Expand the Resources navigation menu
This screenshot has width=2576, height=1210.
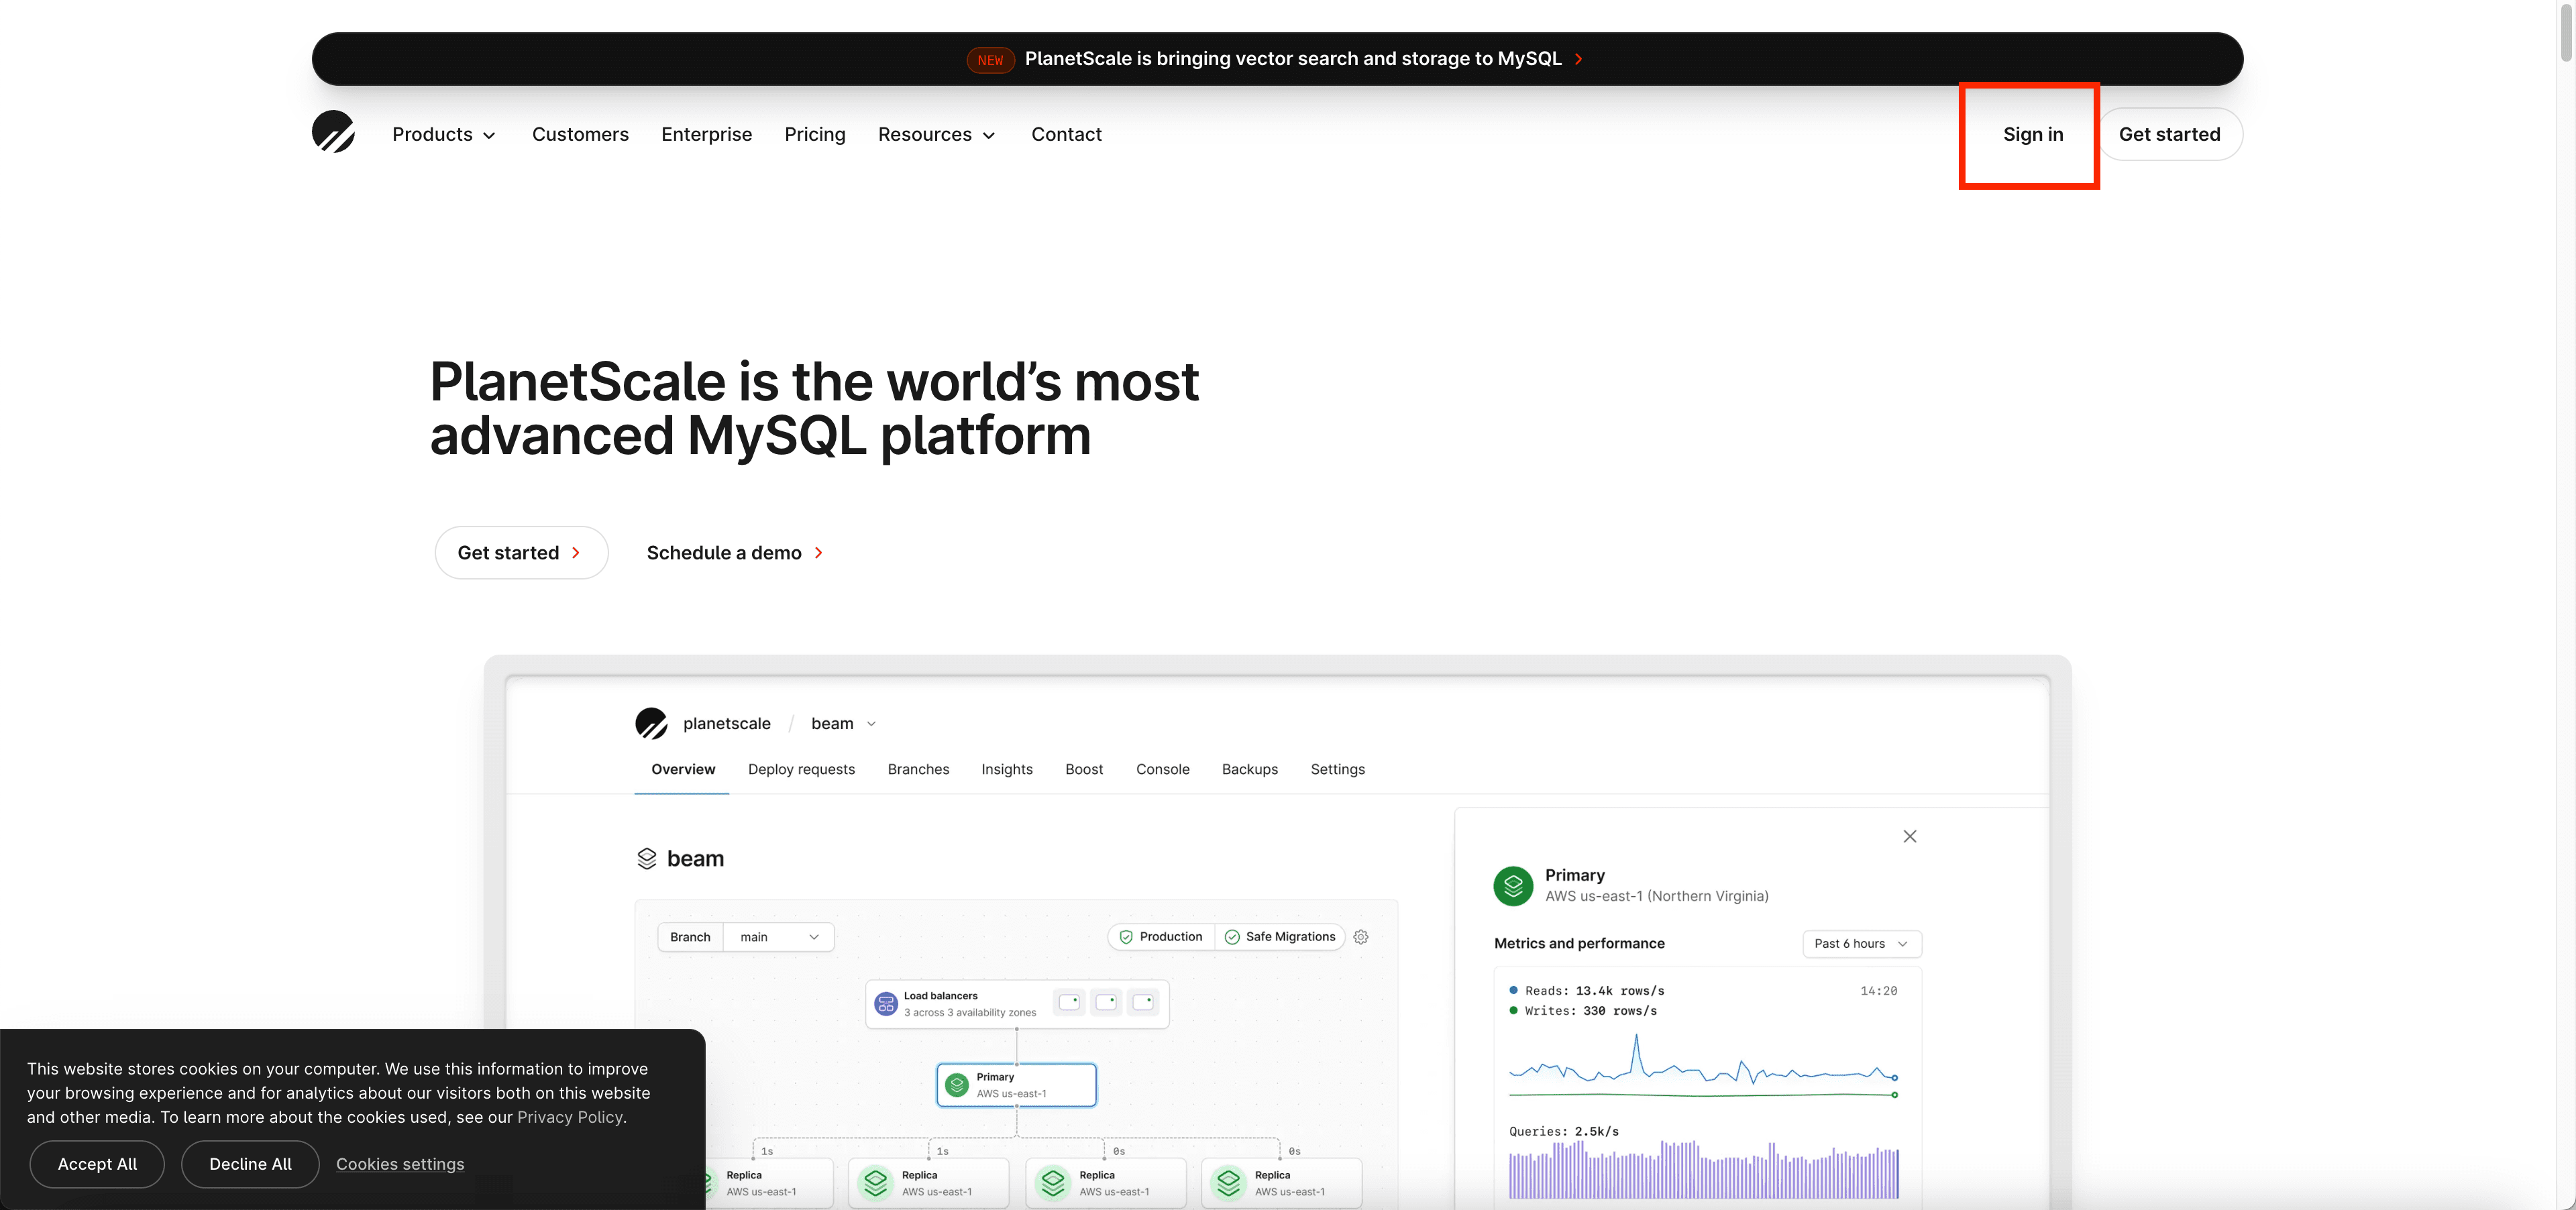point(936,134)
